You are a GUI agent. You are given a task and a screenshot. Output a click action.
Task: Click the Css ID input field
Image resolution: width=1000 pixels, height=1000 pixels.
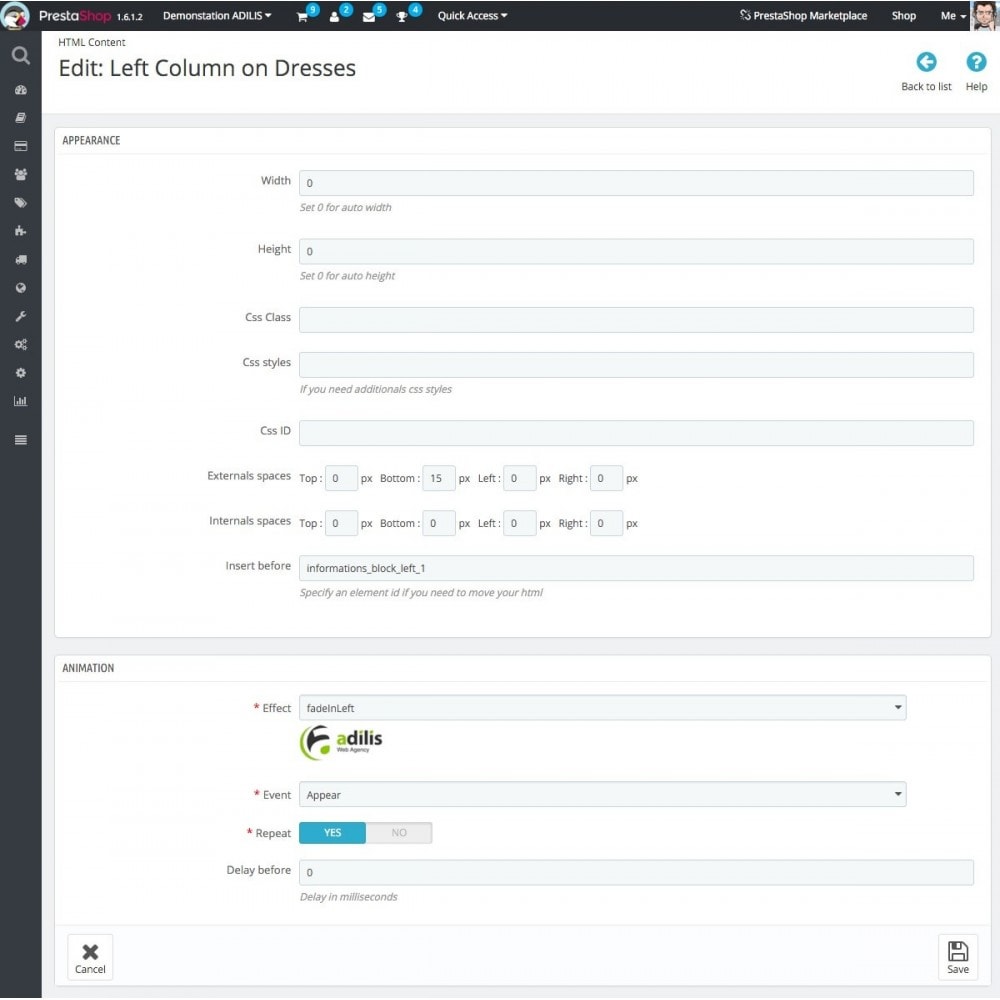(x=636, y=433)
